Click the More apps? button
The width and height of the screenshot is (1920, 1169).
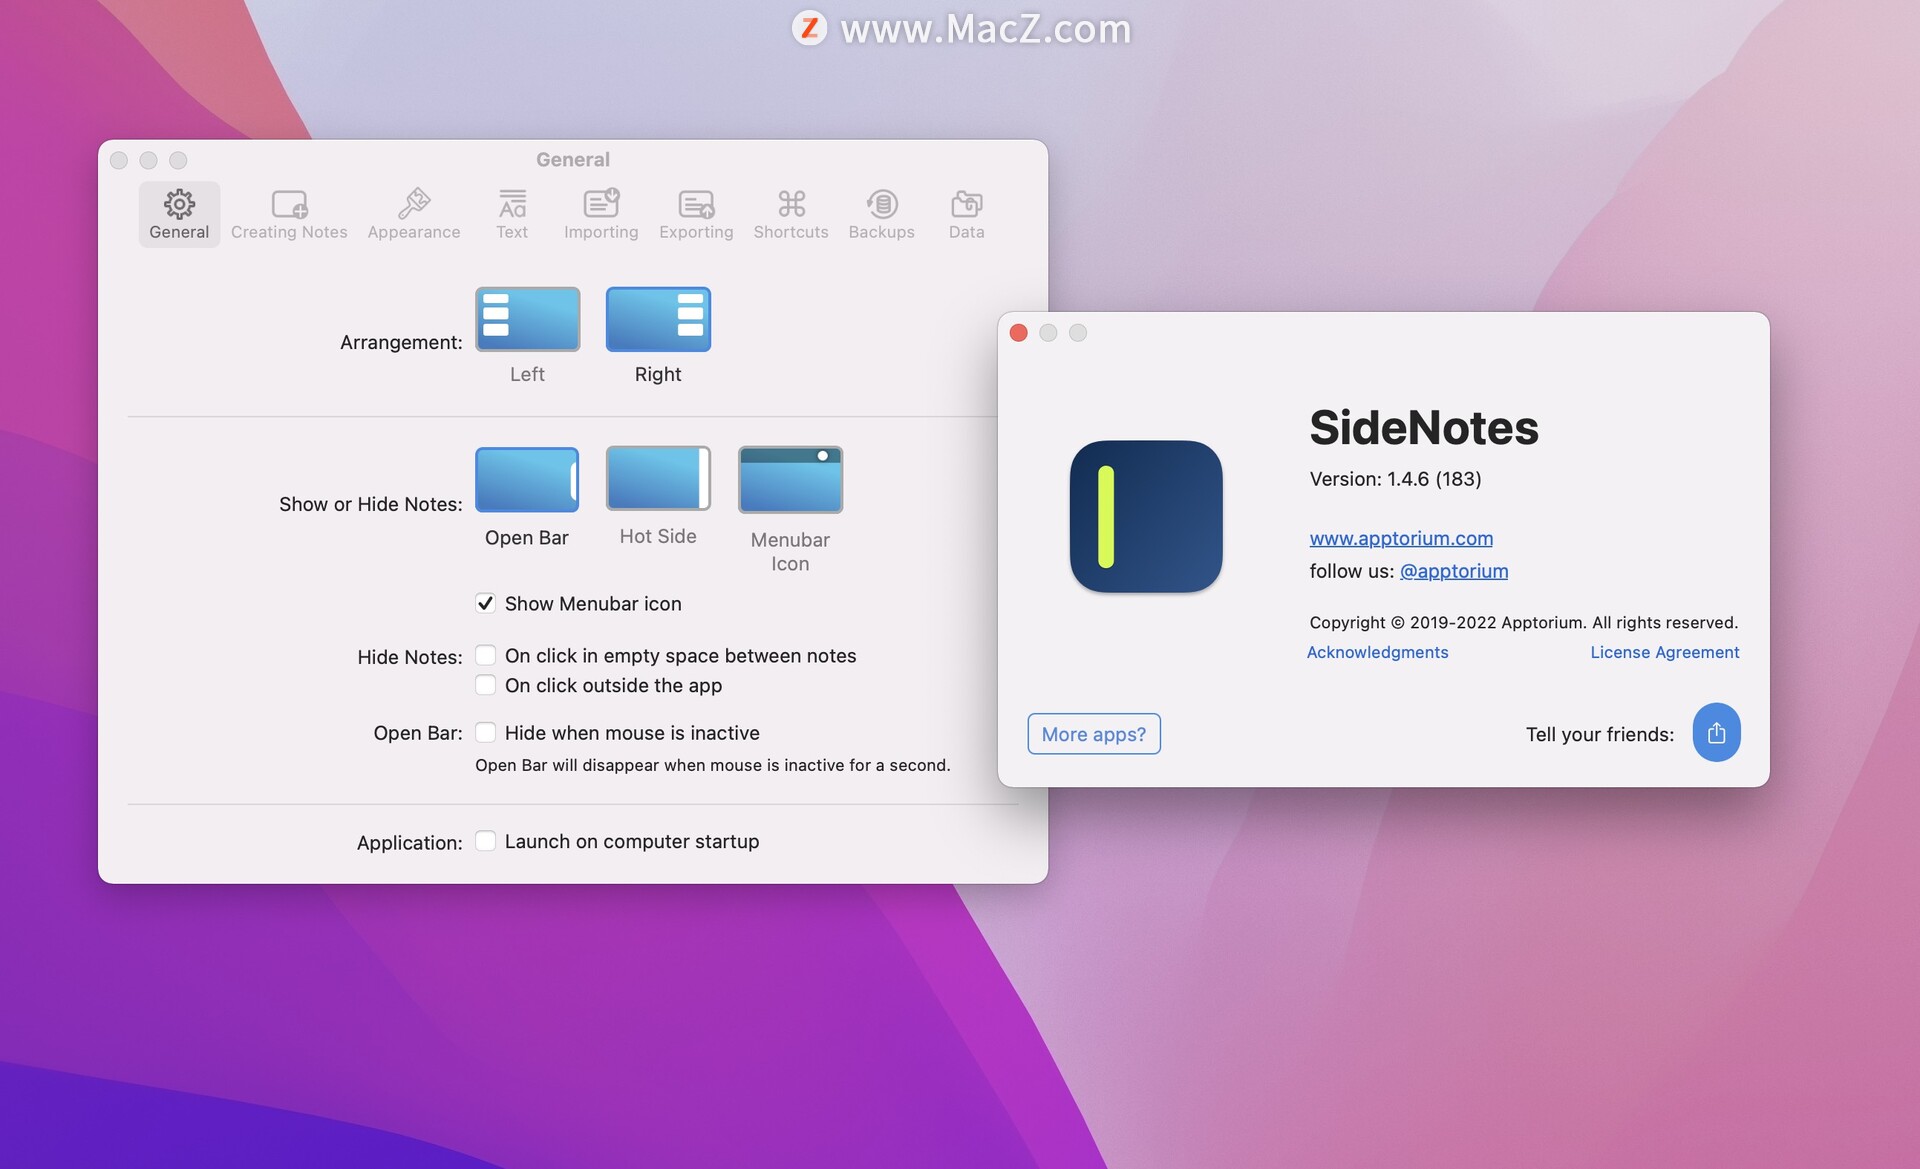coord(1093,734)
